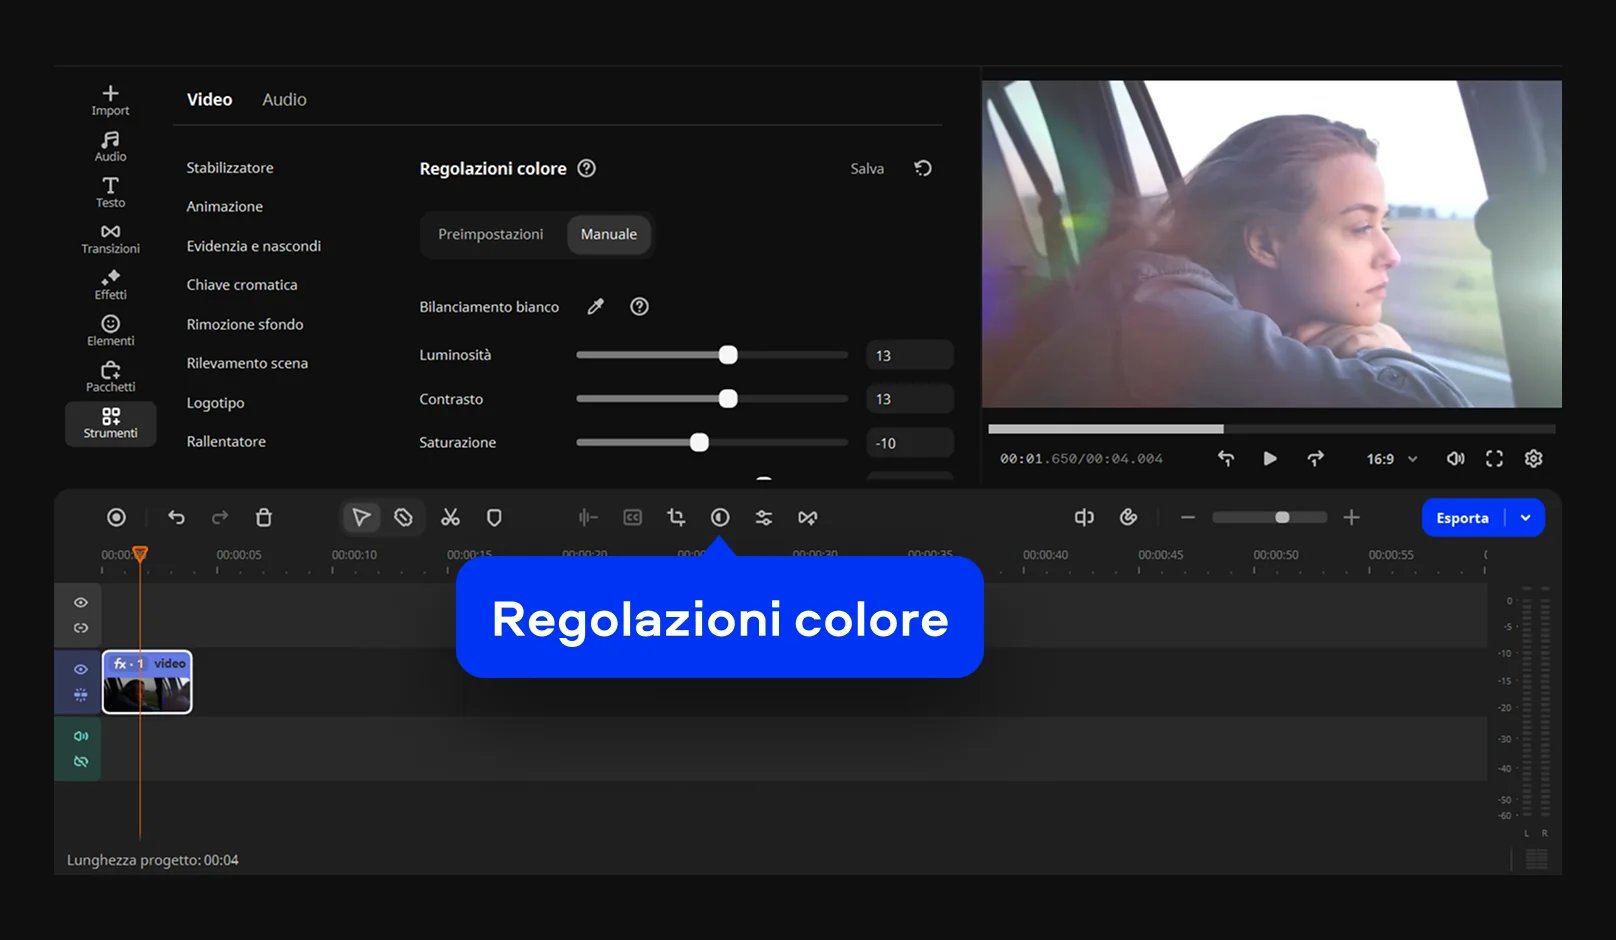The height and width of the screenshot is (940, 1616).
Task: Open the Transizioni sidebar panel
Action: pos(110,238)
